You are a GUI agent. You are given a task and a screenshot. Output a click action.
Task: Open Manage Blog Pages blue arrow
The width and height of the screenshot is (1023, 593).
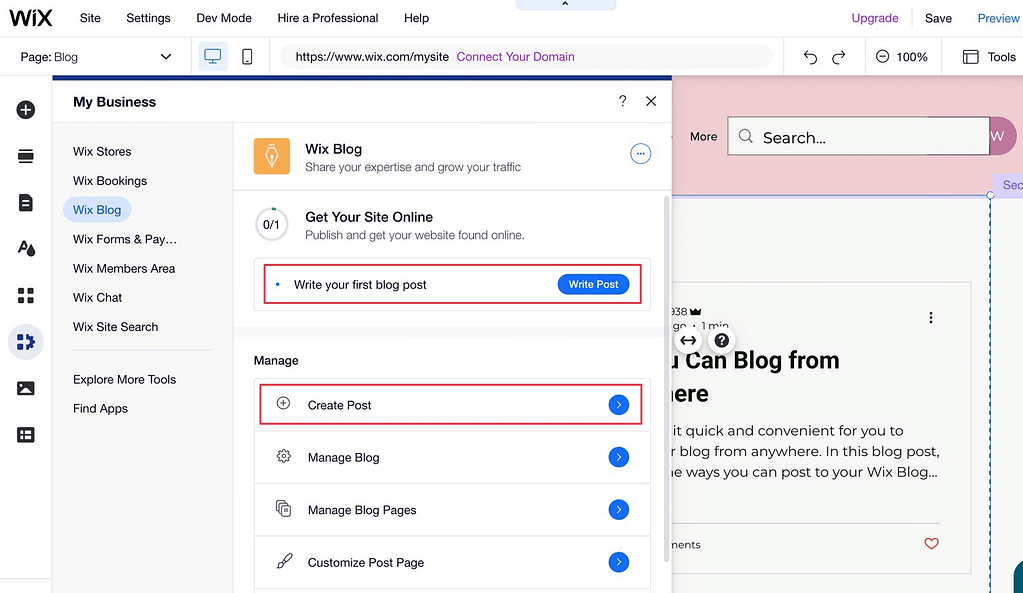(x=618, y=509)
